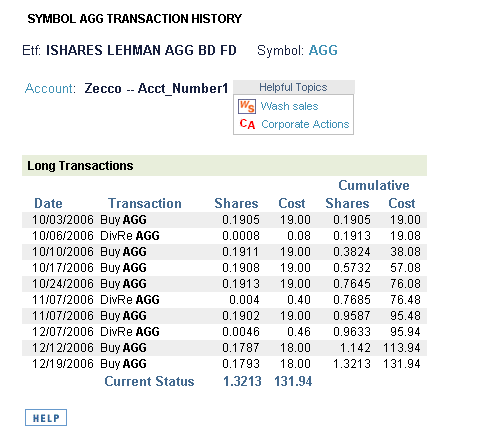This screenshot has height=446, width=497.
Task: Click the CA corporate actions icon
Action: pos(247,124)
